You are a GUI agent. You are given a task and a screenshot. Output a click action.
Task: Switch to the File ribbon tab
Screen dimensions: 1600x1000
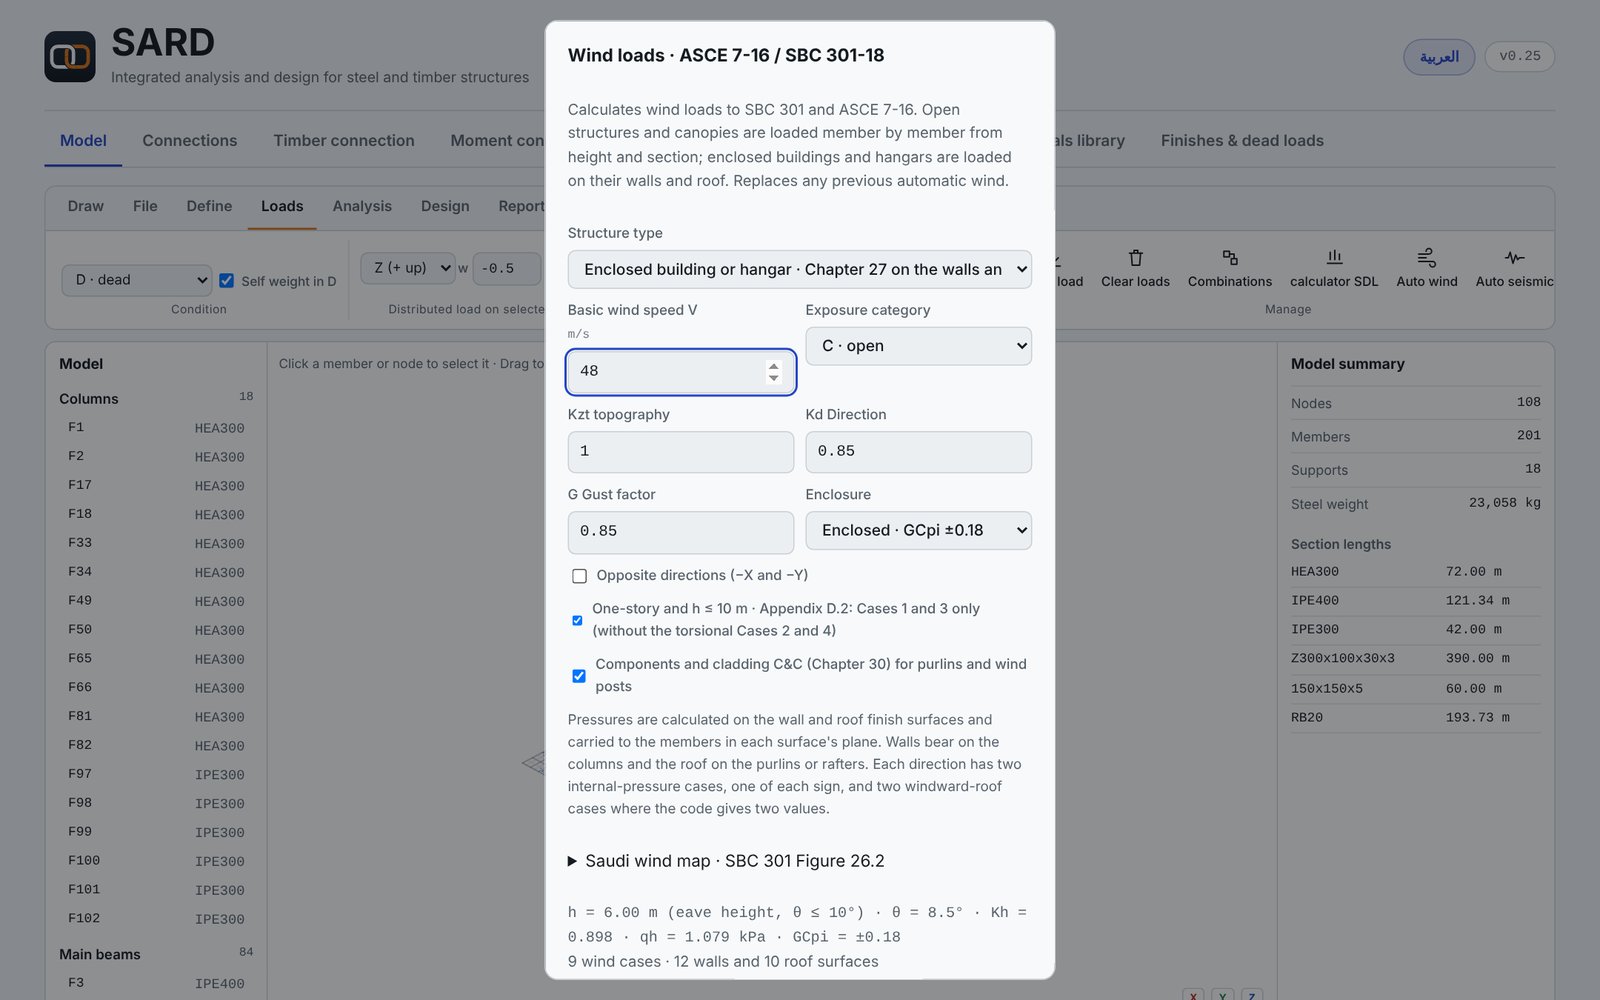pyautogui.click(x=145, y=206)
